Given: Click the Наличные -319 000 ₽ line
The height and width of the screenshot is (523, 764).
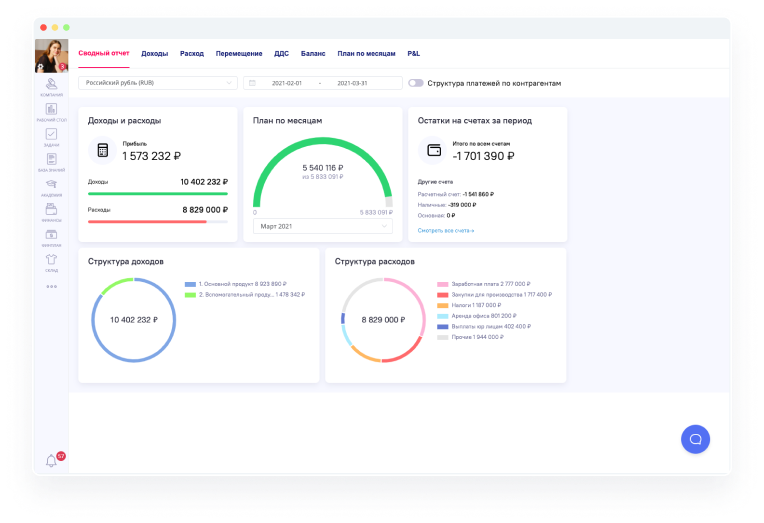Looking at the screenshot, I should [447, 205].
